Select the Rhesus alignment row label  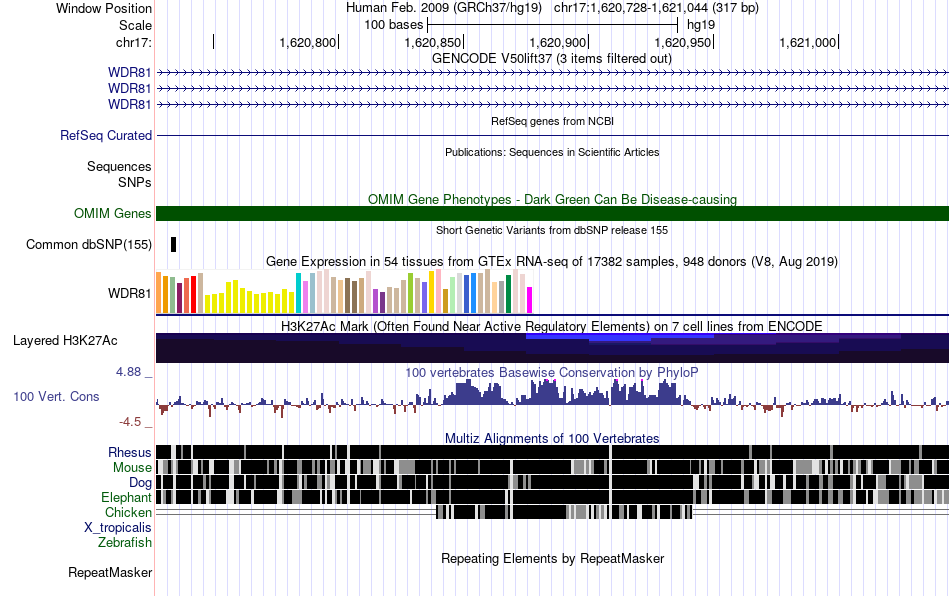click(x=130, y=452)
